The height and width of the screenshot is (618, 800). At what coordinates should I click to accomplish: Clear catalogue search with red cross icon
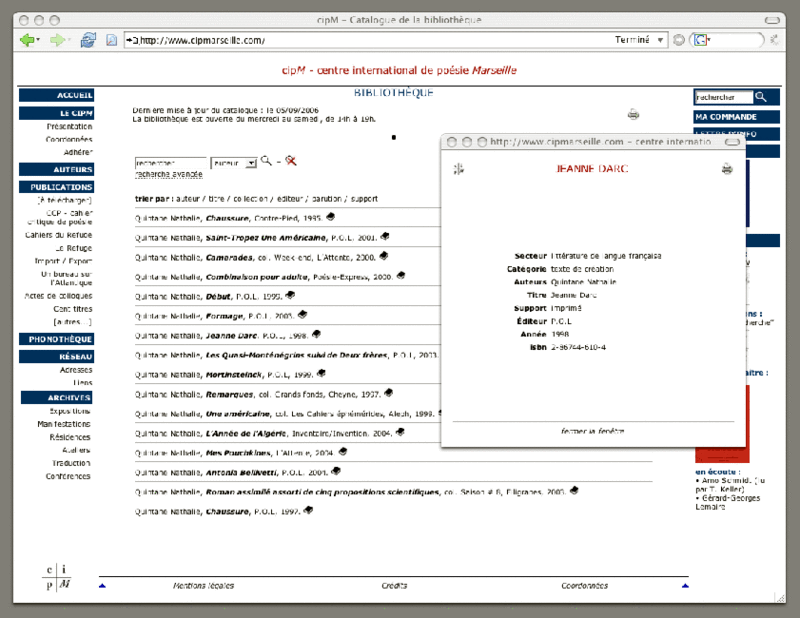click(291, 161)
